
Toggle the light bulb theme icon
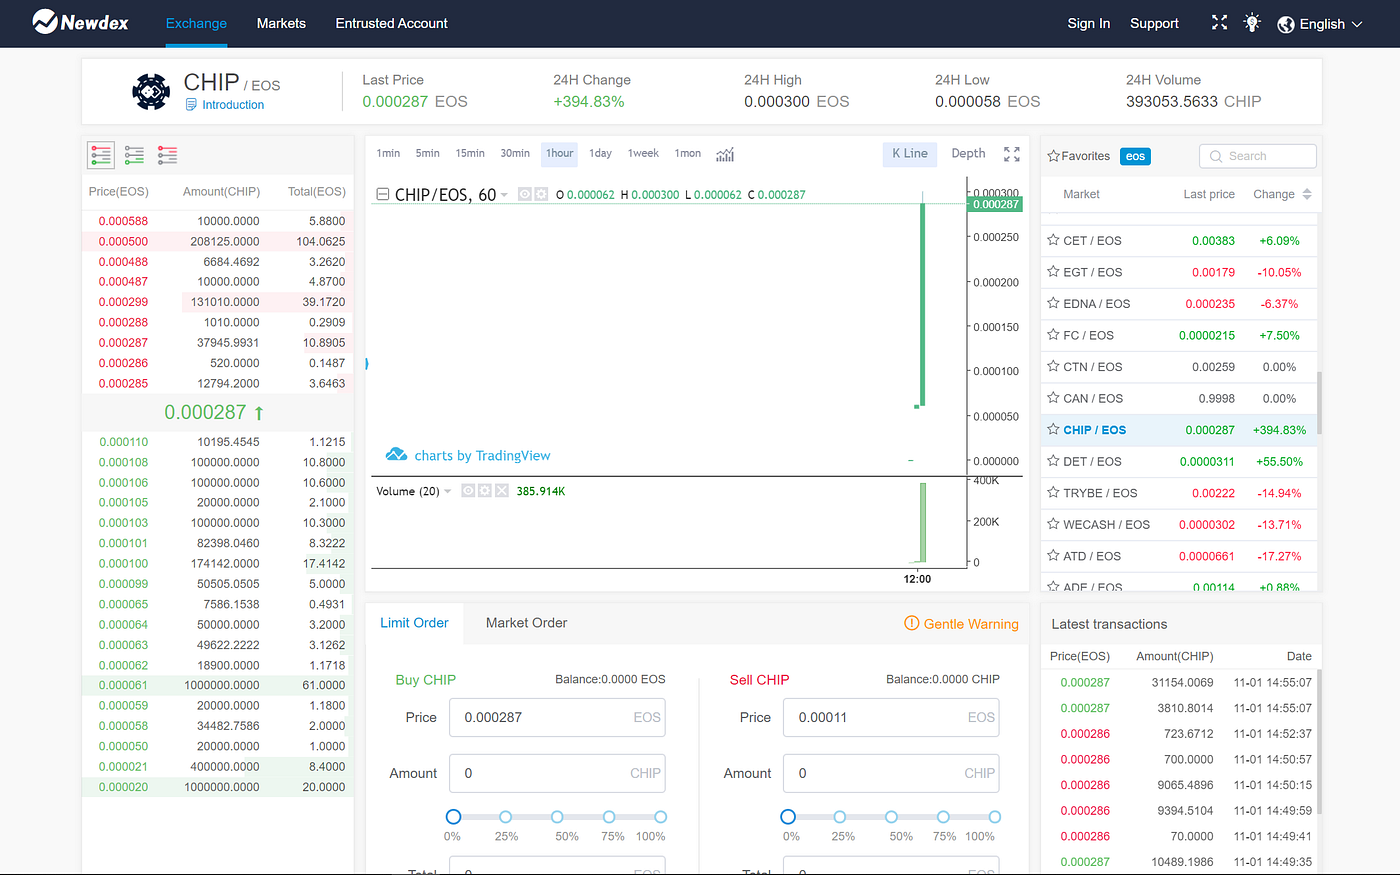[x=1252, y=22]
